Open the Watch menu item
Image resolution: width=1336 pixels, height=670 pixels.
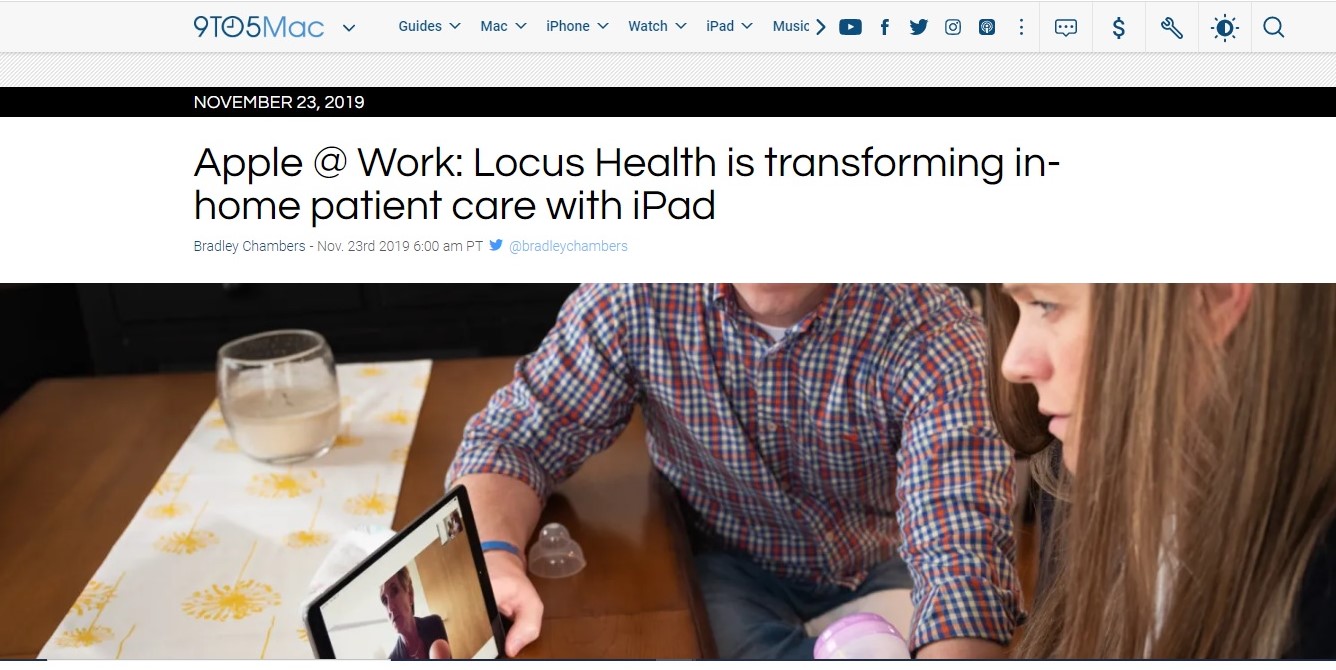tap(657, 26)
